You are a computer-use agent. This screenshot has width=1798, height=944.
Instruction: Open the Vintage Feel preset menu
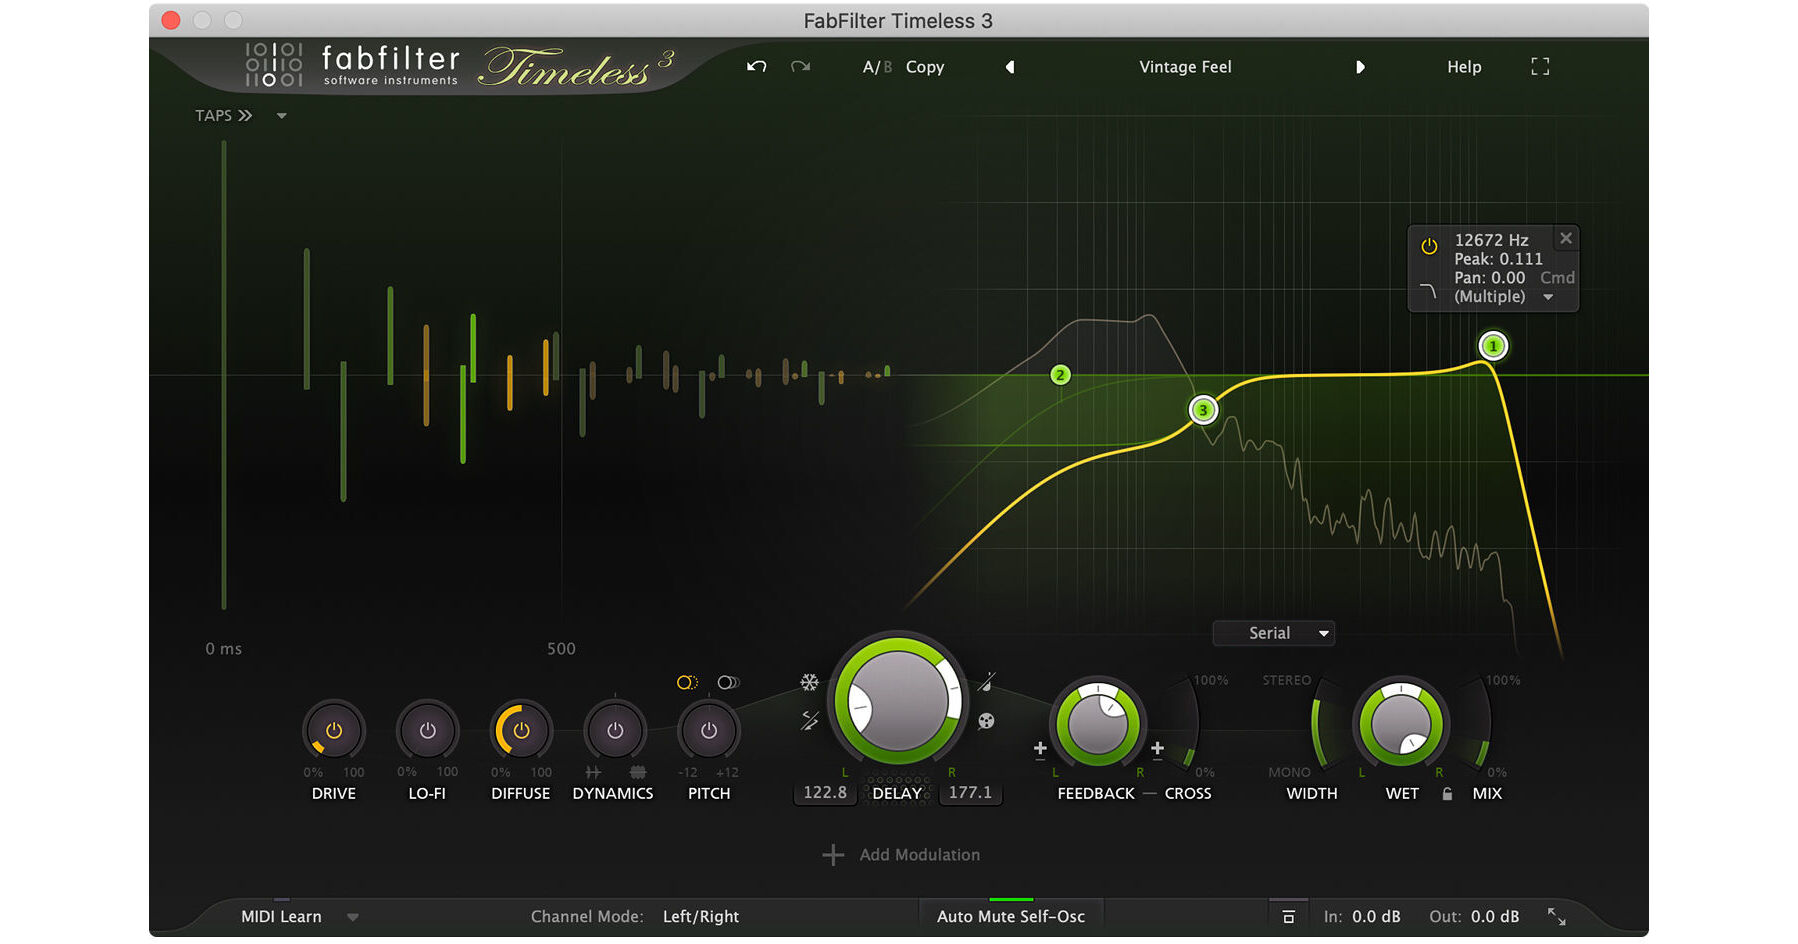pos(1185,66)
